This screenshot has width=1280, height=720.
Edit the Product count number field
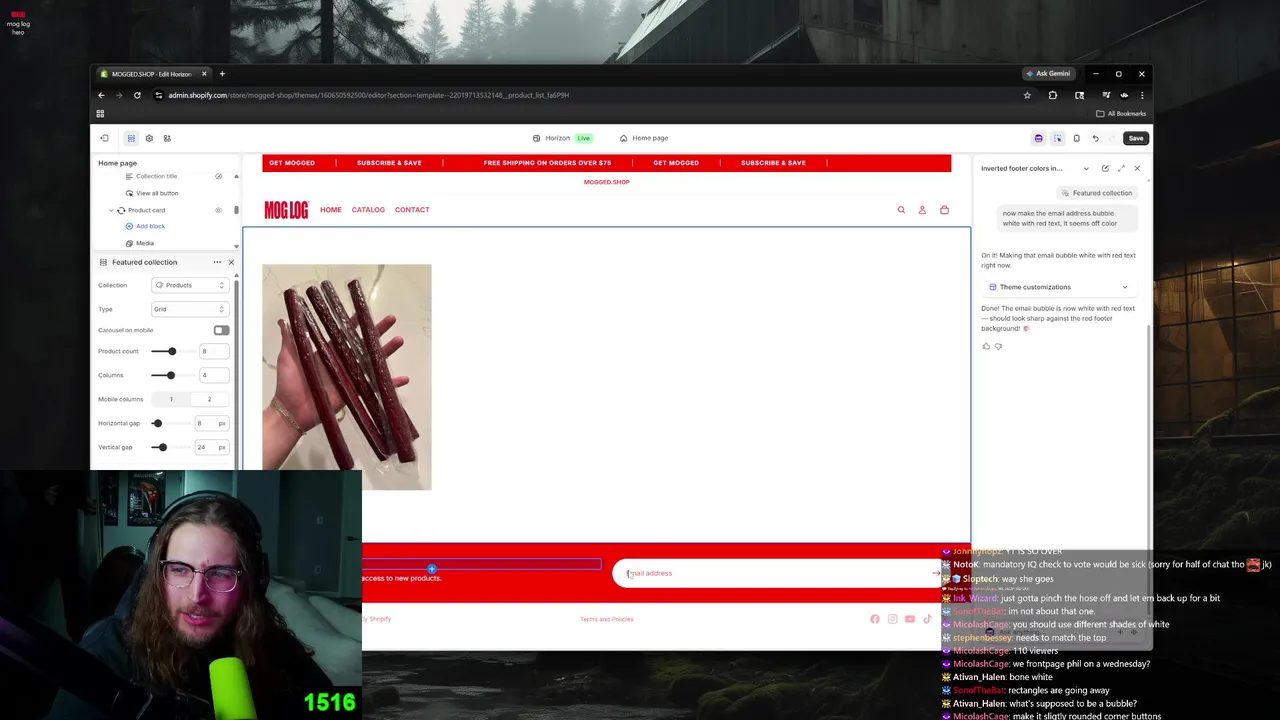(213, 351)
